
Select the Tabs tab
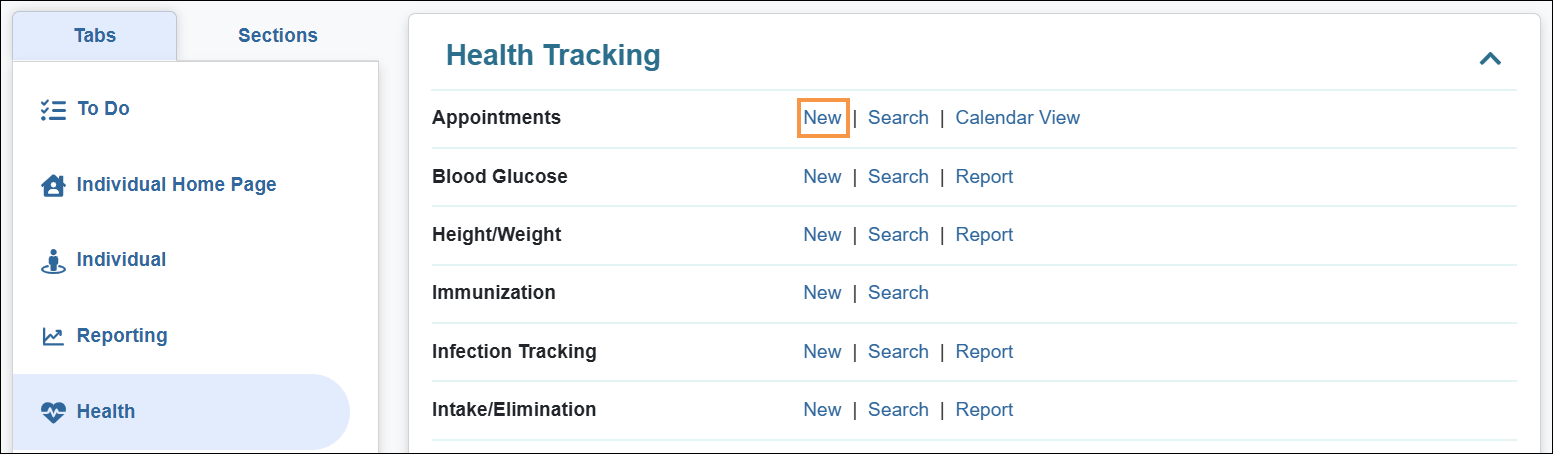click(95, 36)
